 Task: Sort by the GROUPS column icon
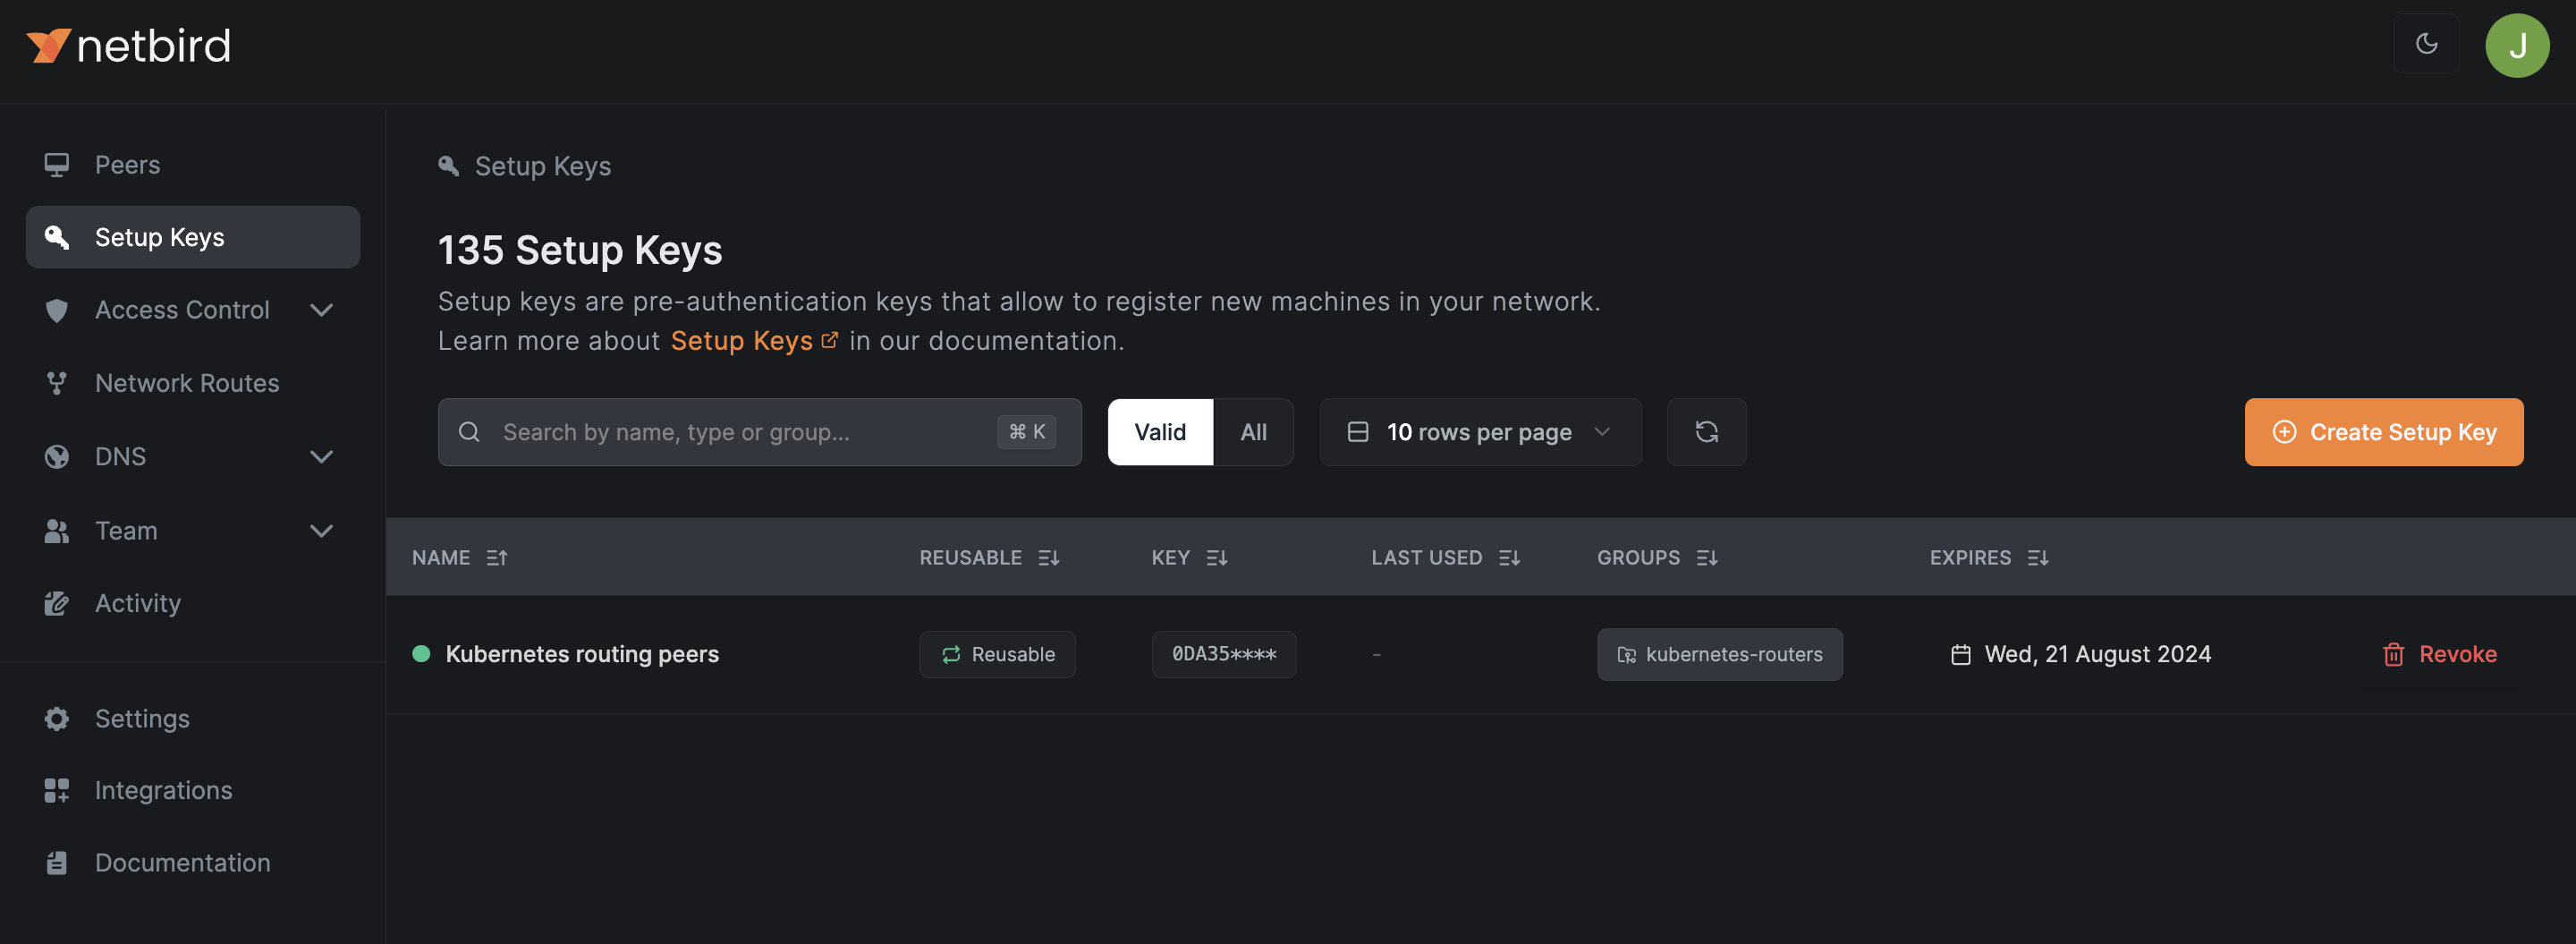tap(1707, 558)
